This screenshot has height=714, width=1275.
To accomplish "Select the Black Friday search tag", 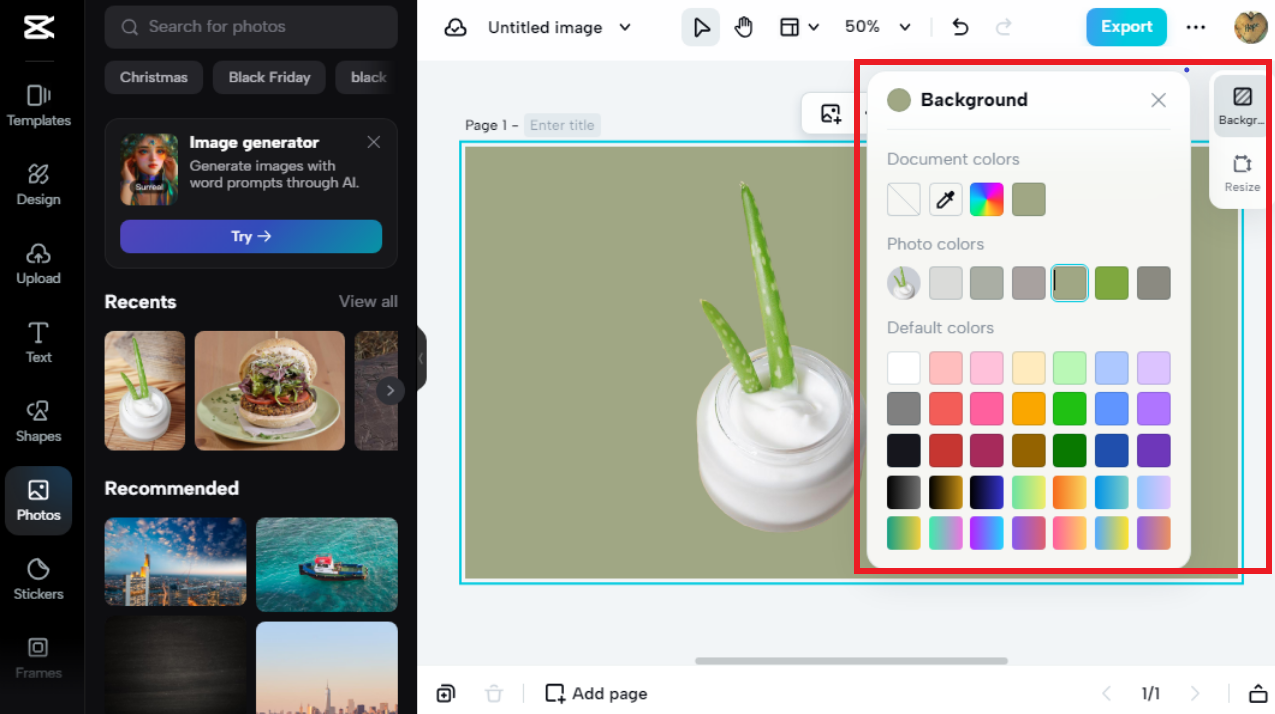I will (269, 77).
